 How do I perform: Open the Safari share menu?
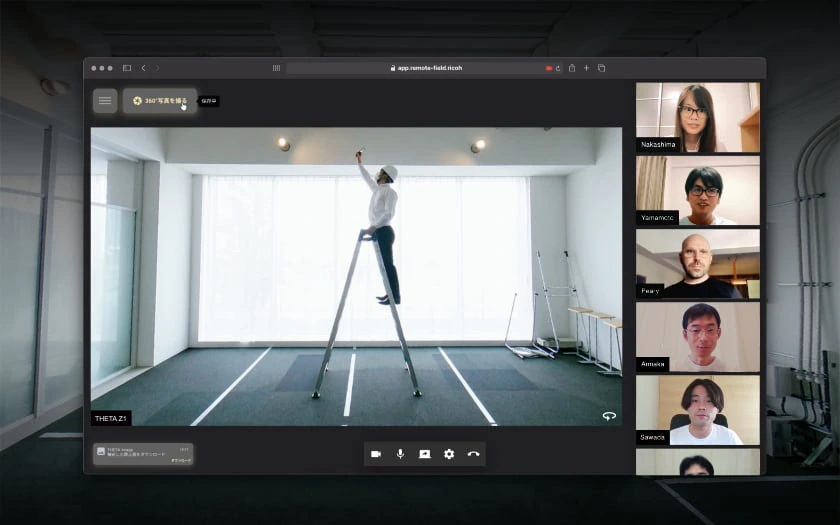(572, 68)
